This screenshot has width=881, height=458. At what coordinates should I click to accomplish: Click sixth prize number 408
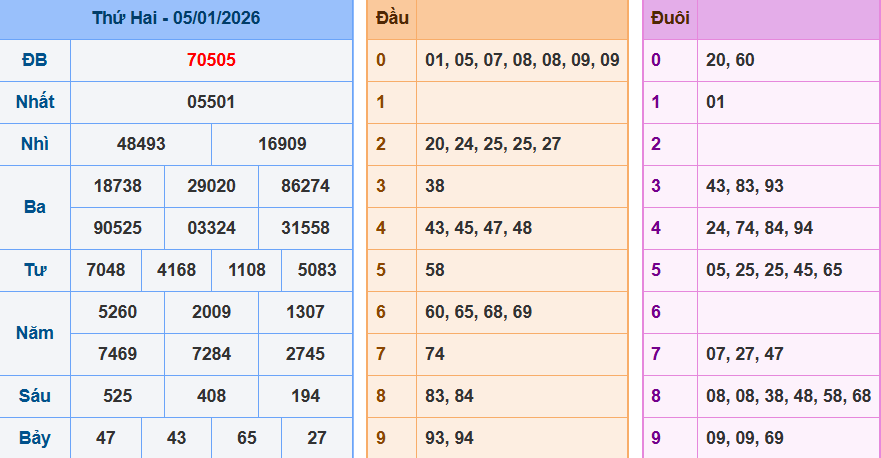[211, 396]
